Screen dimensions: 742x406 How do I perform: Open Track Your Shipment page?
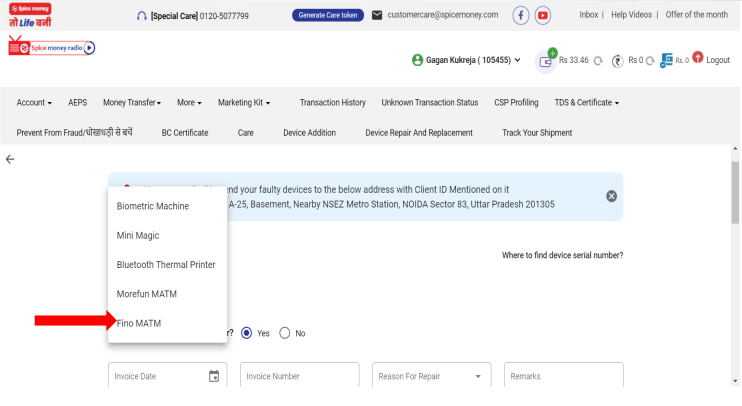tap(537, 133)
